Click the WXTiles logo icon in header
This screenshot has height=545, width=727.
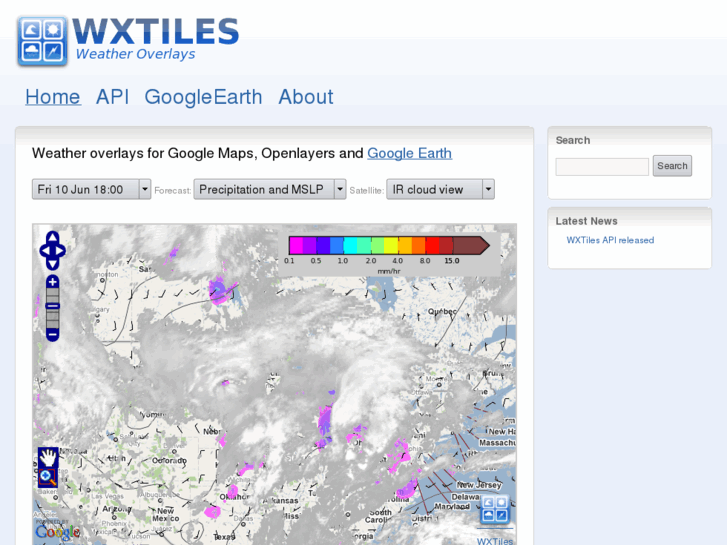click(42, 41)
